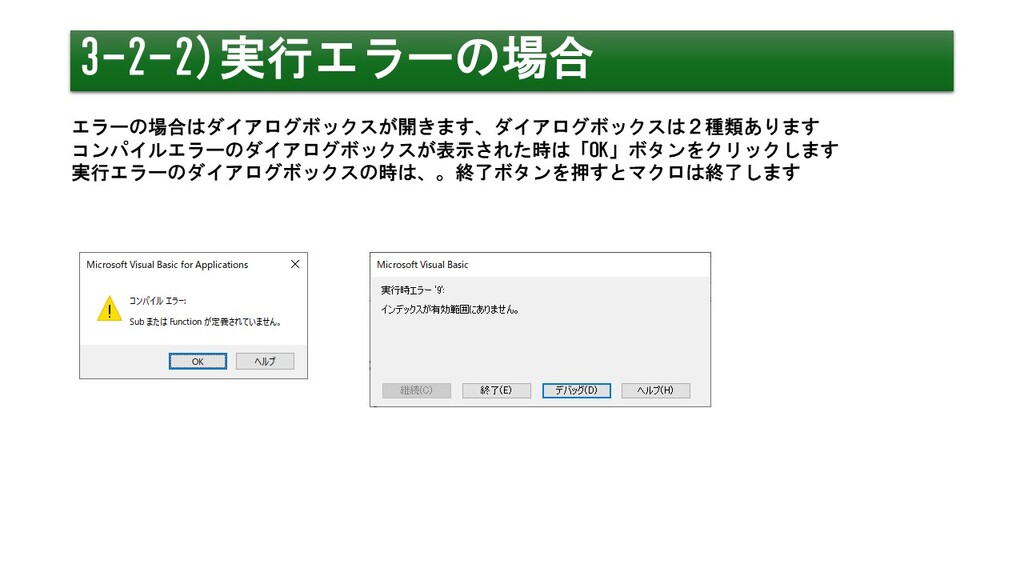The width and height of the screenshot is (1024, 576).
Task: Click the disabled 継続(C) button
Action: pyautogui.click(x=417, y=390)
